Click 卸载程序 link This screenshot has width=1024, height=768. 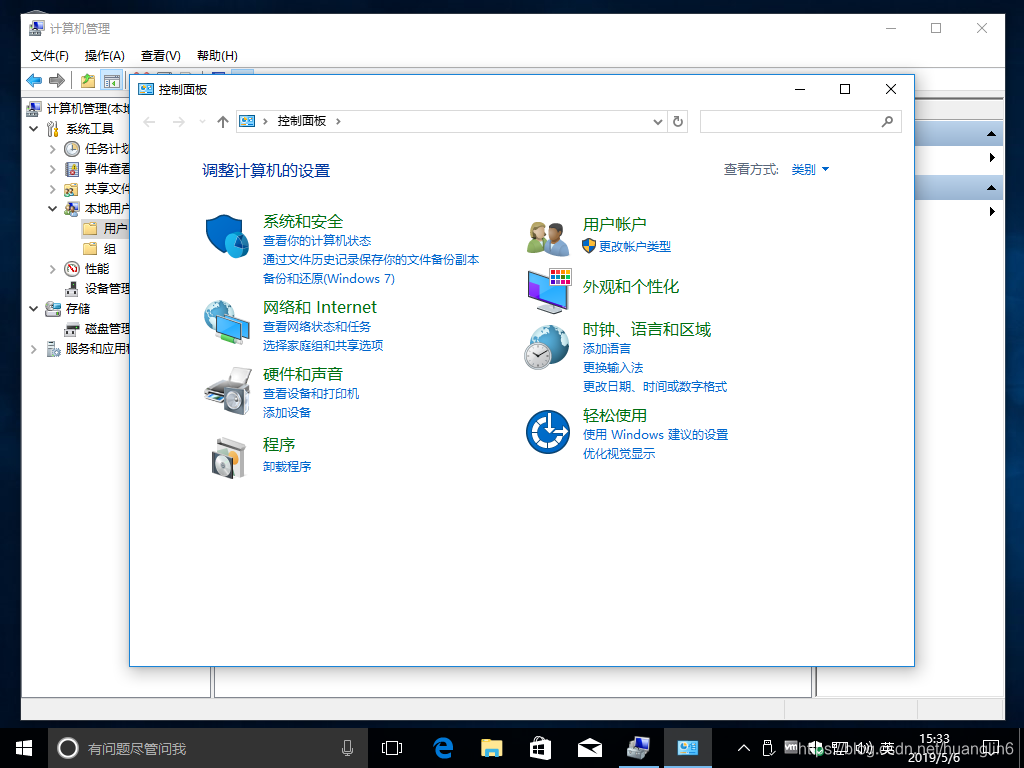coord(287,466)
